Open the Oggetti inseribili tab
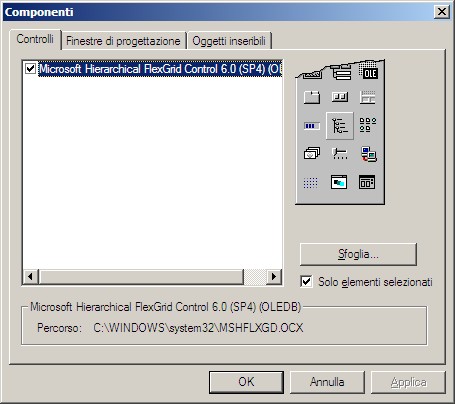The width and height of the screenshot is (455, 404). click(229, 41)
